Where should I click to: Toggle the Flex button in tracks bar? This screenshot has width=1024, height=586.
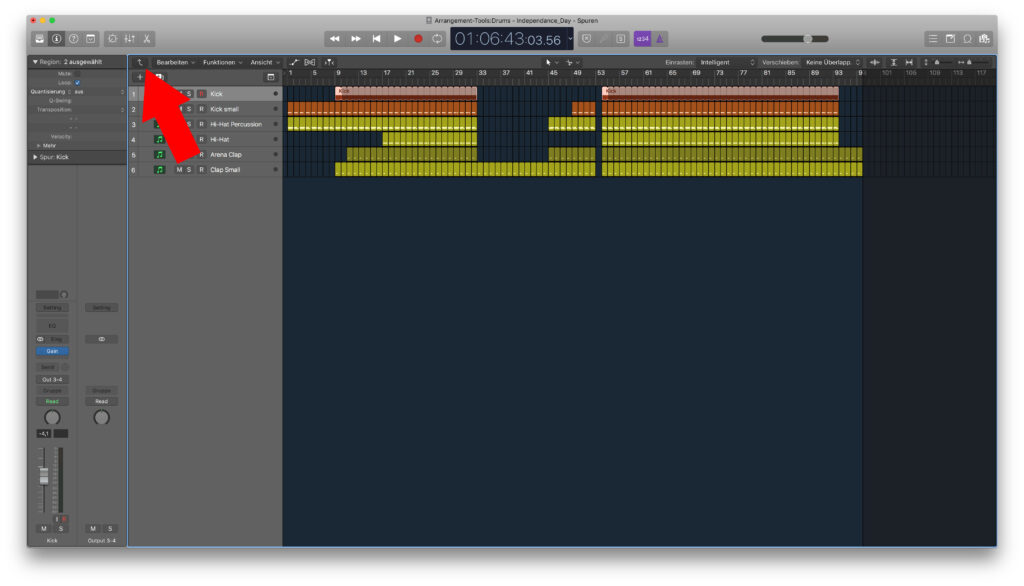310,62
